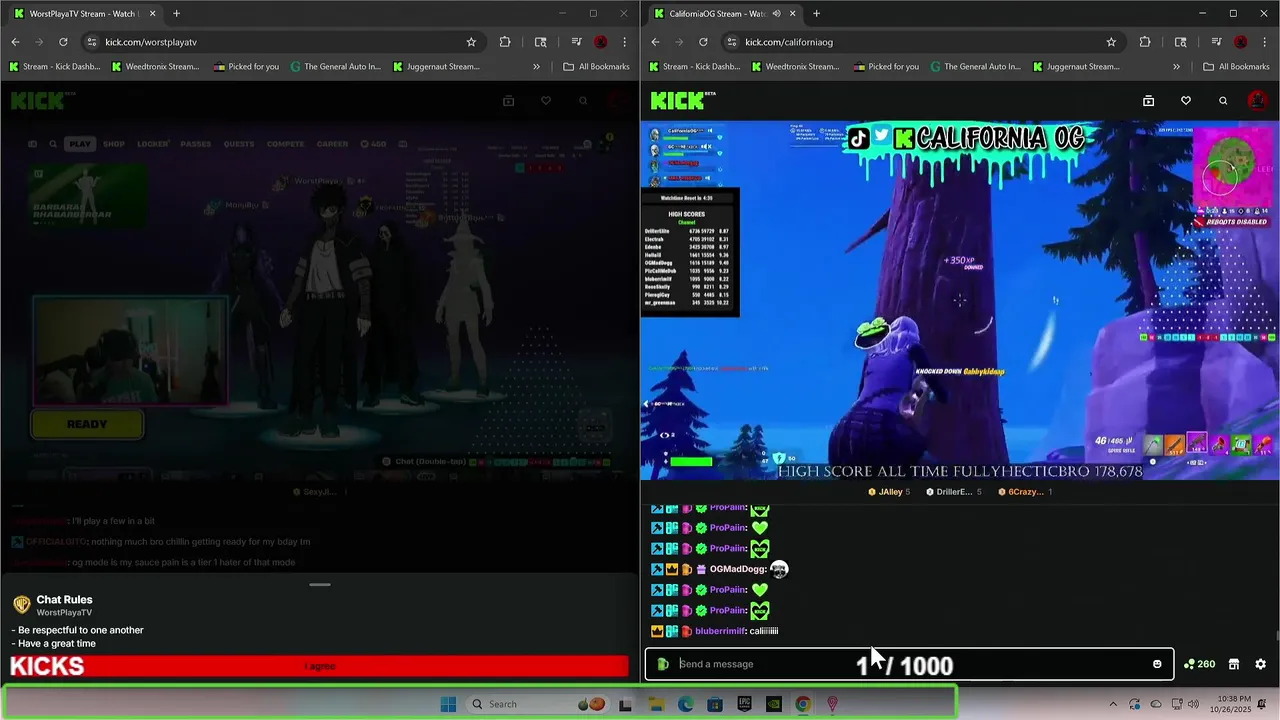This screenshot has width=1280, height=720.
Task: Close the CaliforniaOG Stream tab
Action: tap(792, 14)
